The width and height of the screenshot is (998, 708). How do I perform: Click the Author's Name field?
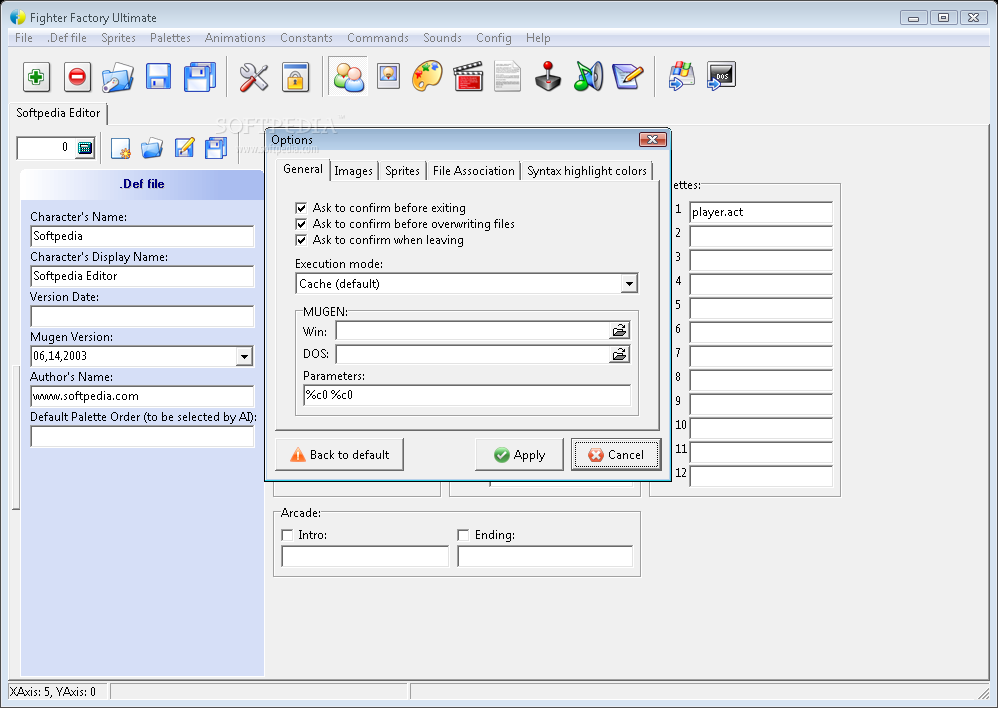tap(142, 396)
